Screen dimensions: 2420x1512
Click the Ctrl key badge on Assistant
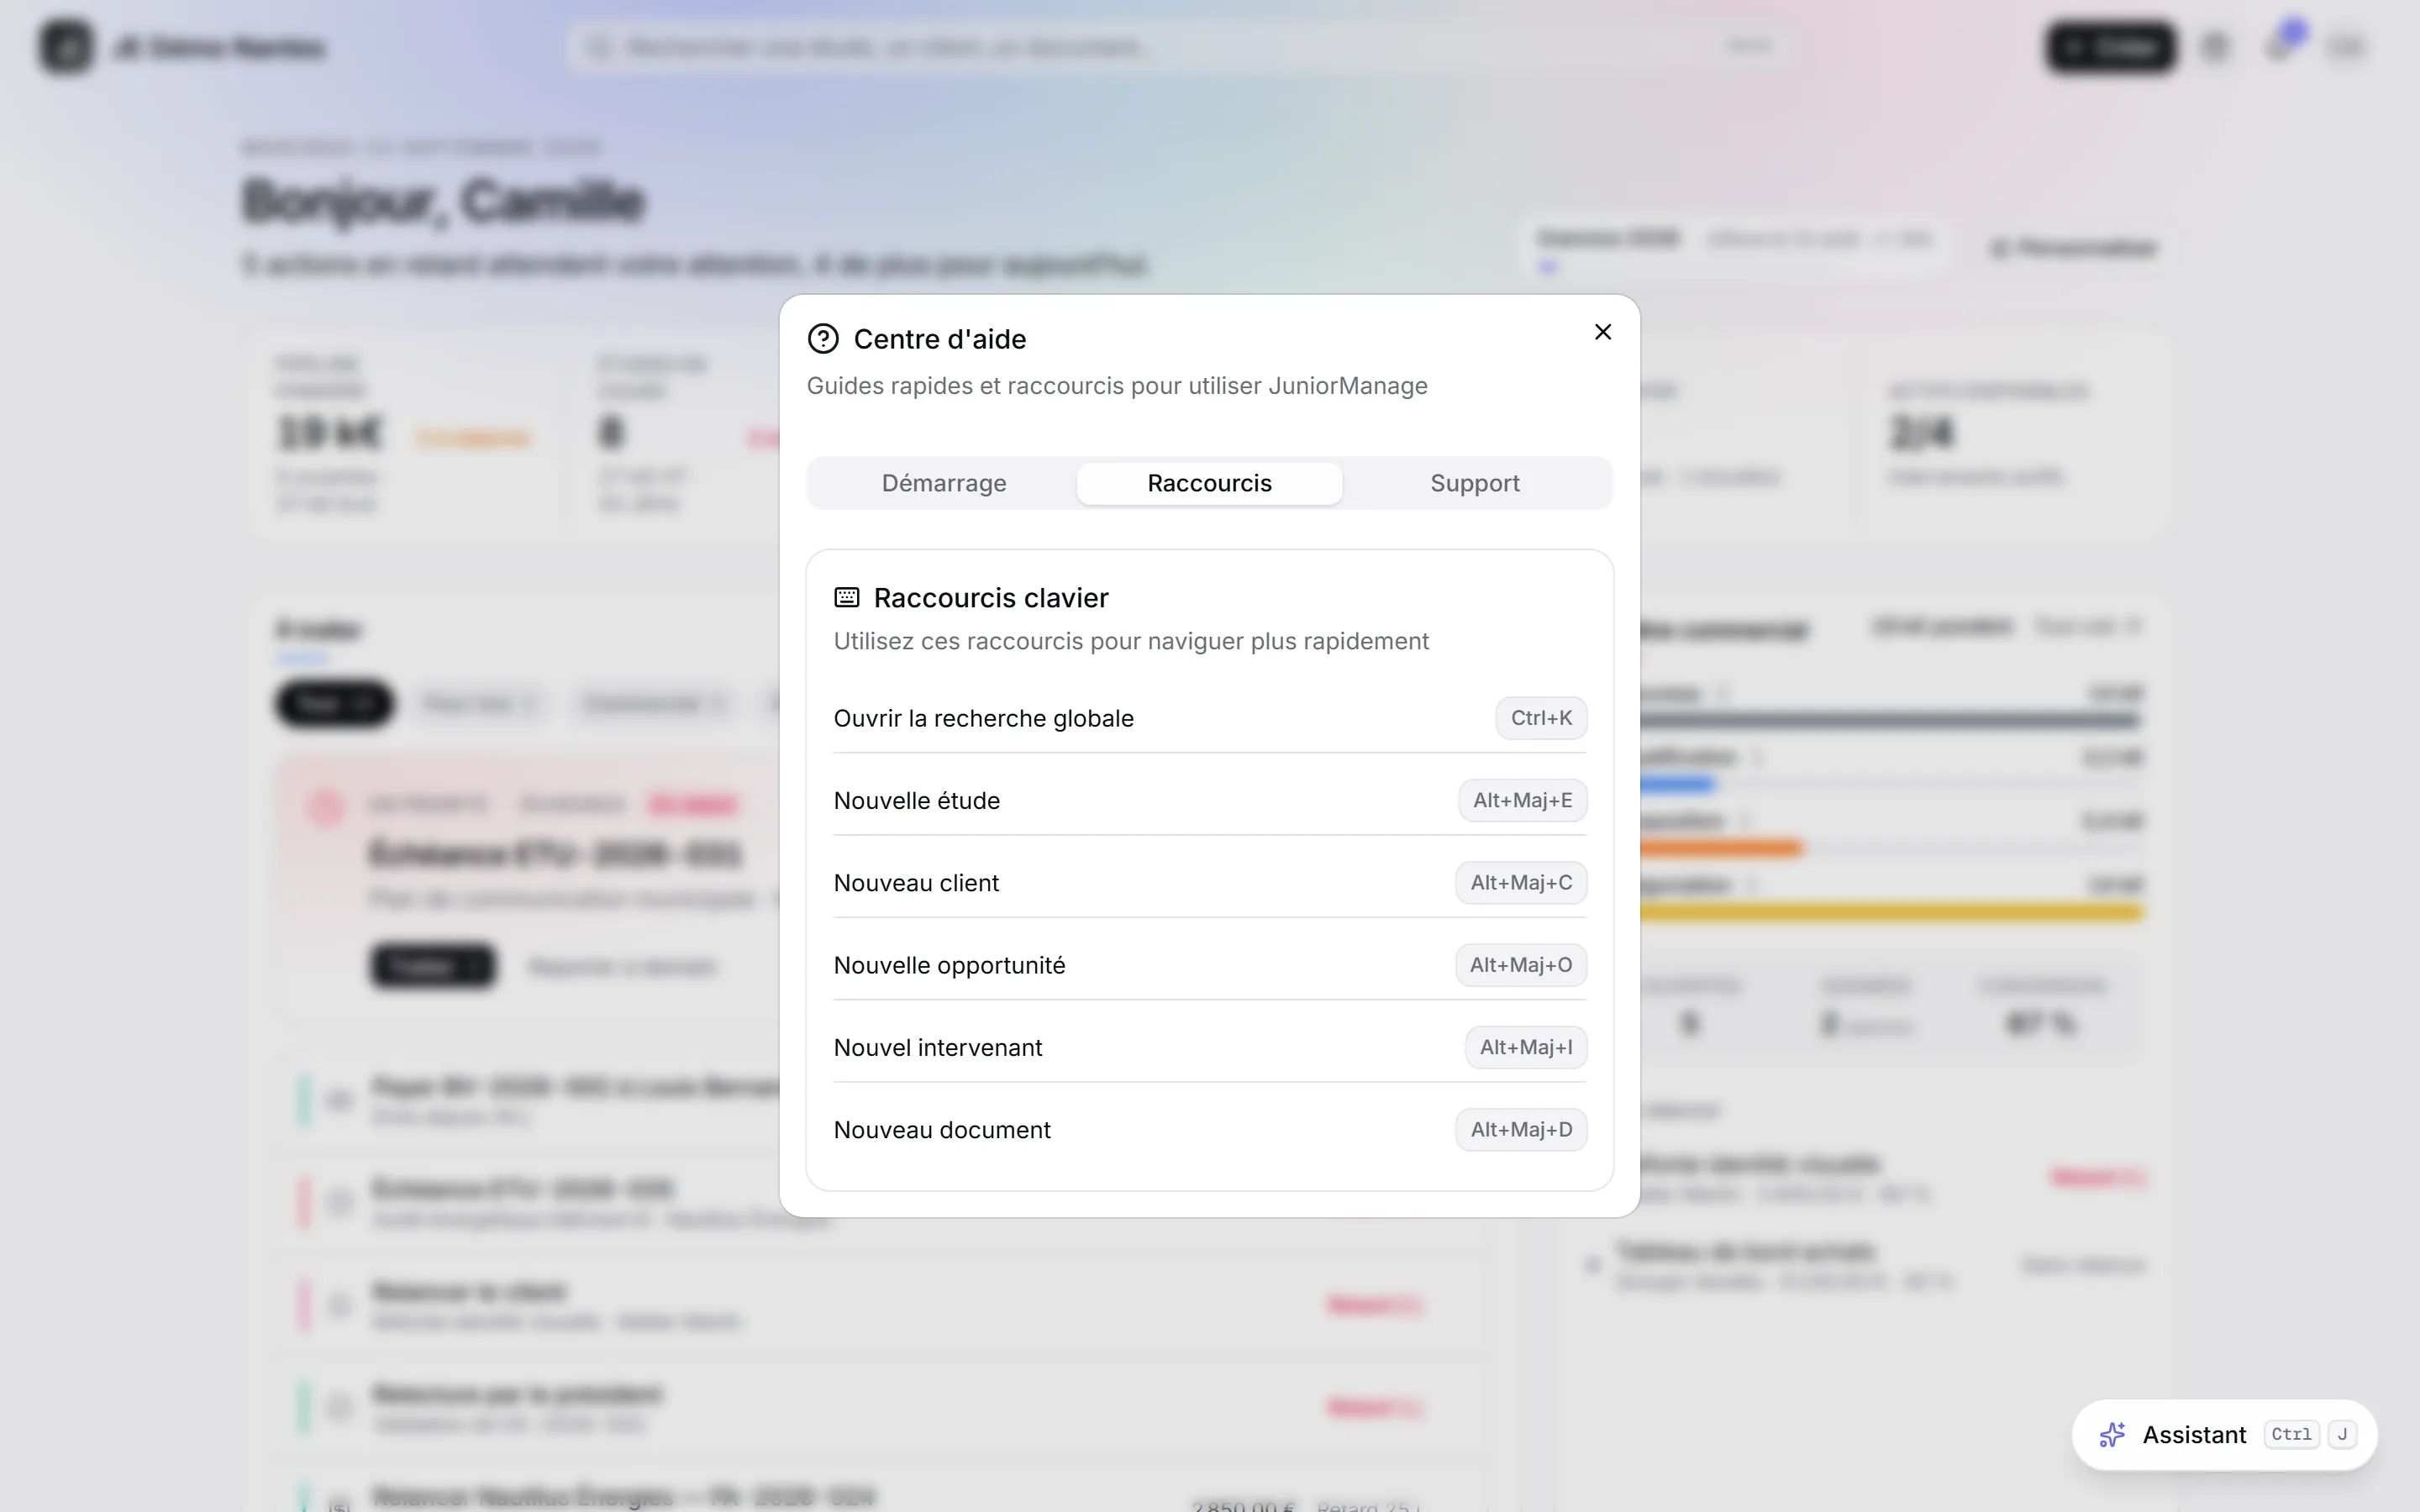point(2291,1435)
